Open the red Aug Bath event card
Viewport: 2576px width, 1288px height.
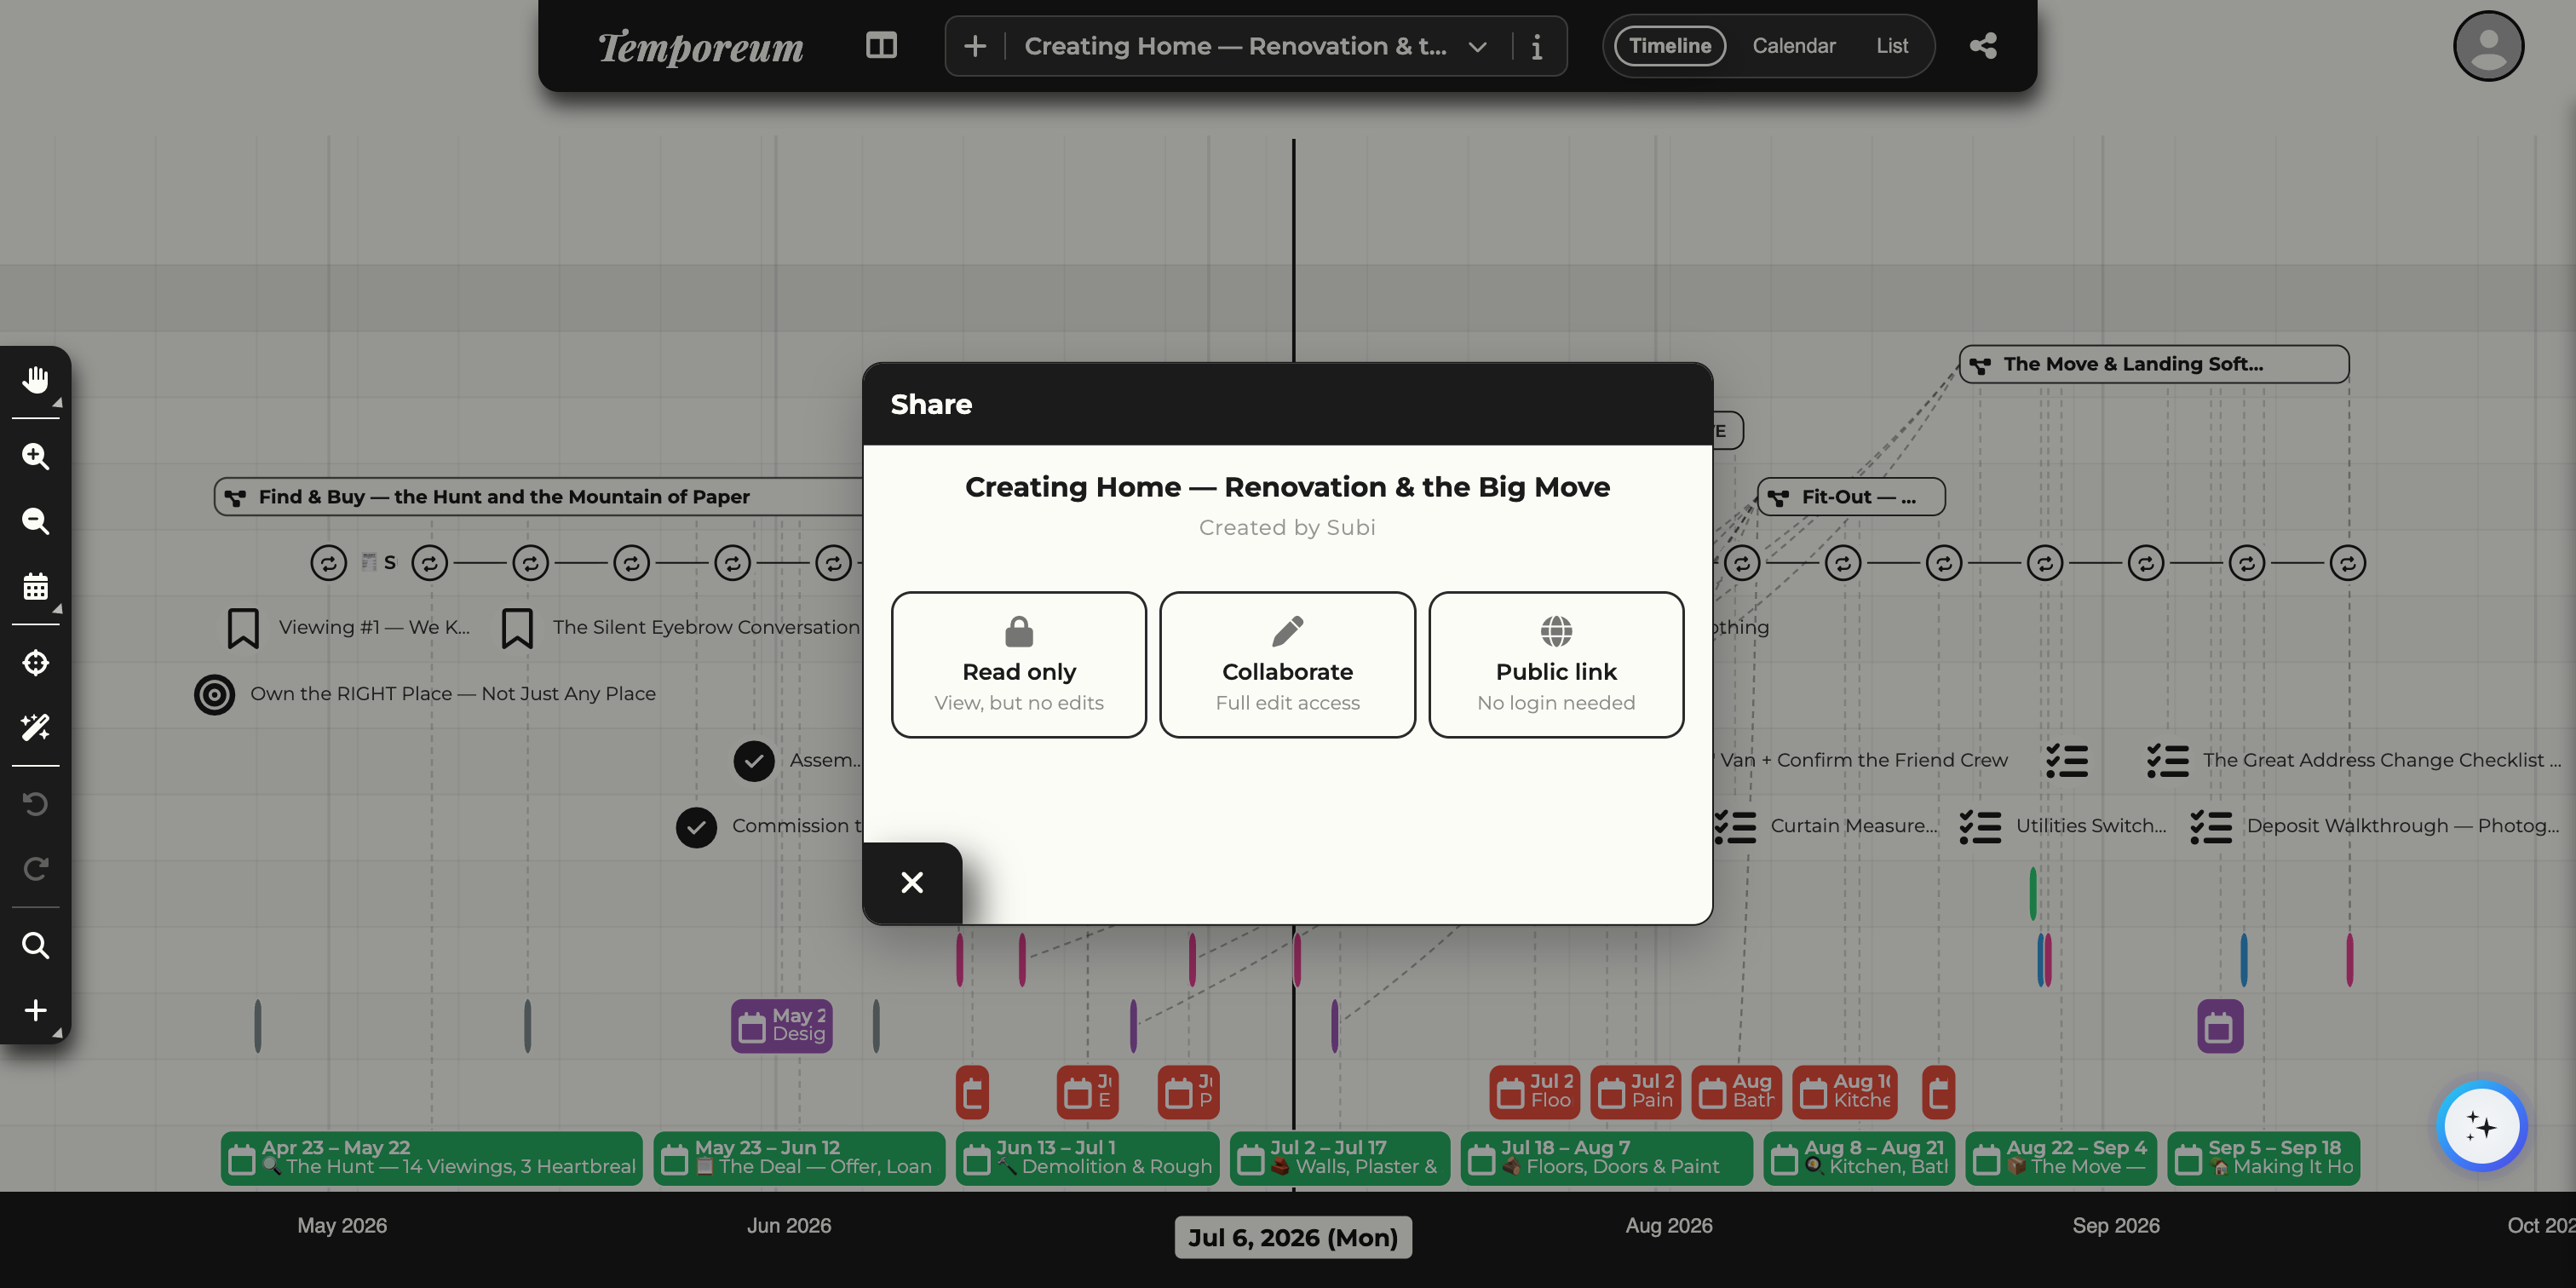(1737, 1092)
